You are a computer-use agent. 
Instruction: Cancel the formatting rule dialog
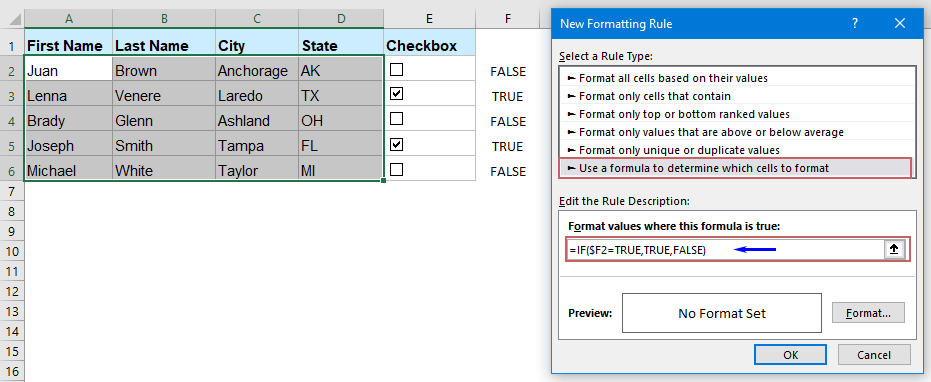(874, 355)
